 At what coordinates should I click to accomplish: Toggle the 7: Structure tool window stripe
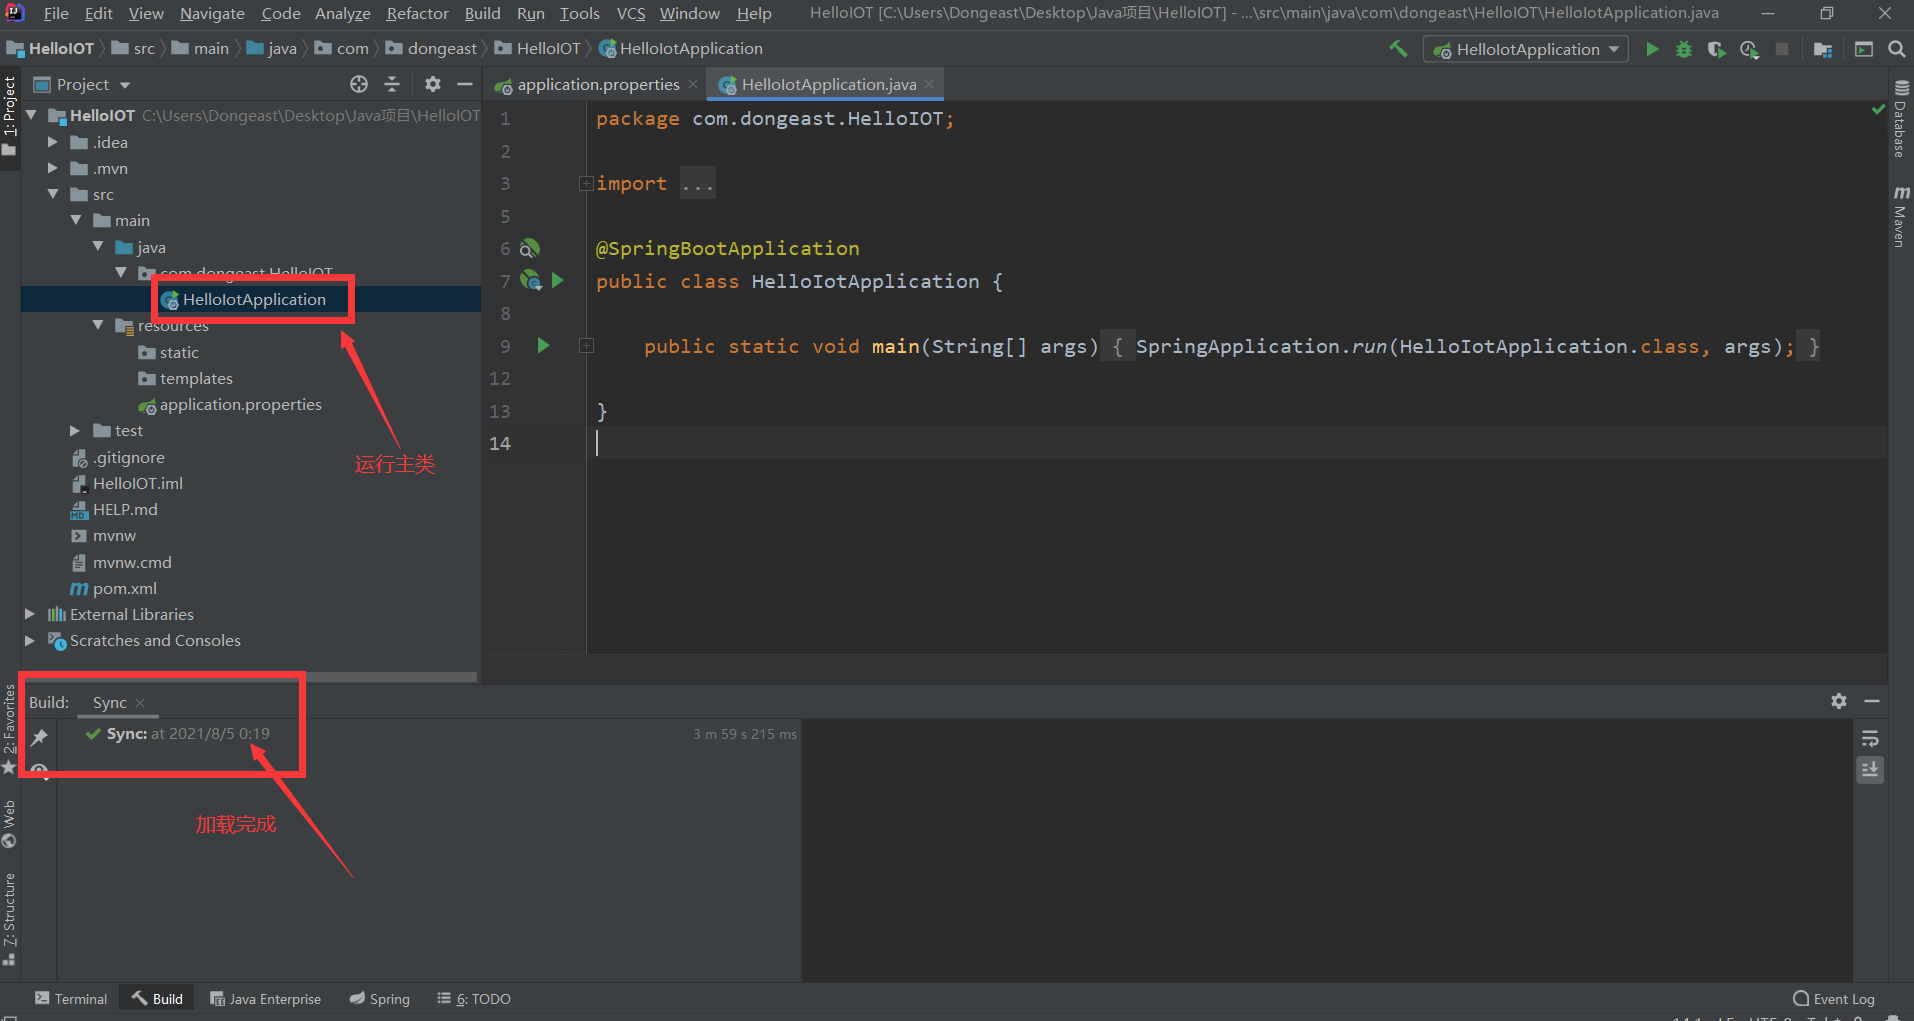pyautogui.click(x=10, y=918)
